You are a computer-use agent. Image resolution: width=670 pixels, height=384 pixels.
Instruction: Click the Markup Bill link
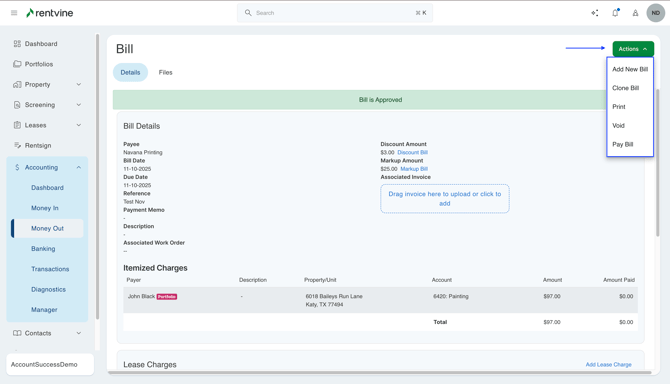414,169
